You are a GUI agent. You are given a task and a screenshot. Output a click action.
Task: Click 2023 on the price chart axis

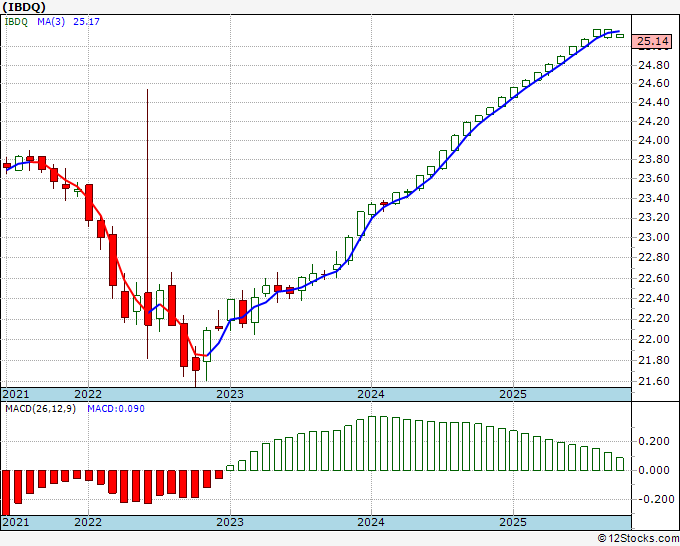click(x=230, y=394)
